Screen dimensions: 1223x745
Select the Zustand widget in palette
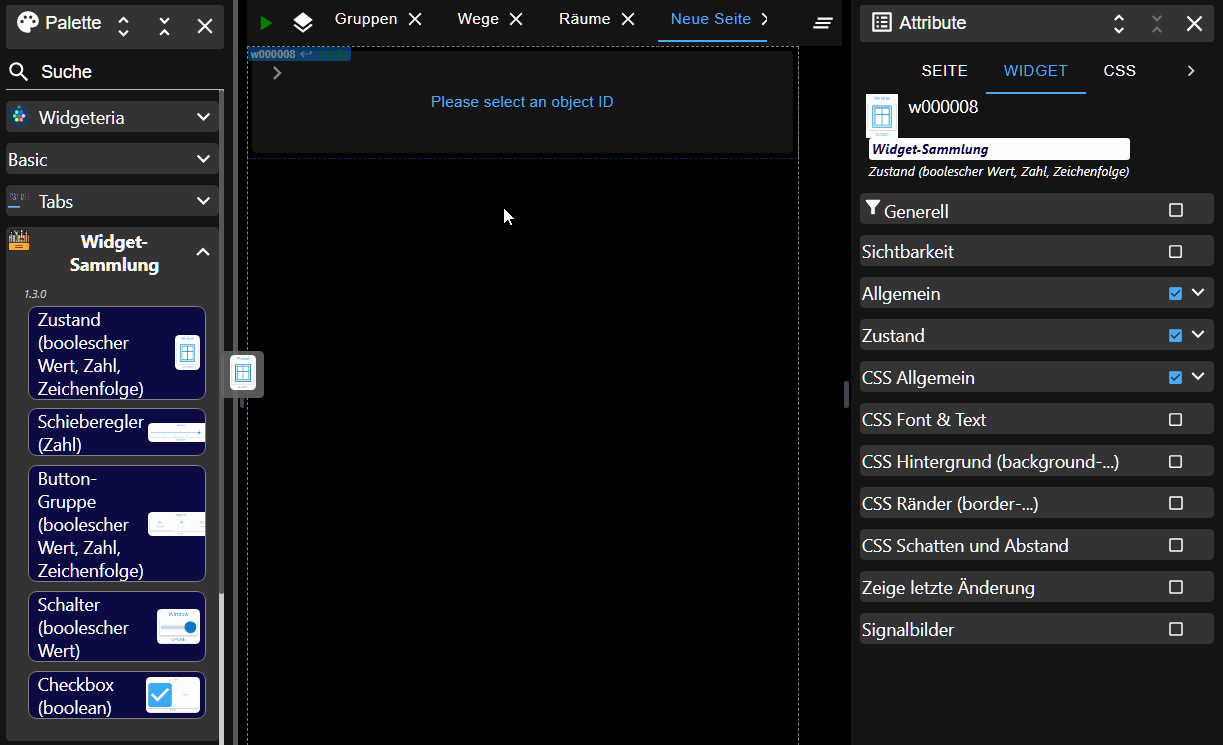tap(117, 353)
